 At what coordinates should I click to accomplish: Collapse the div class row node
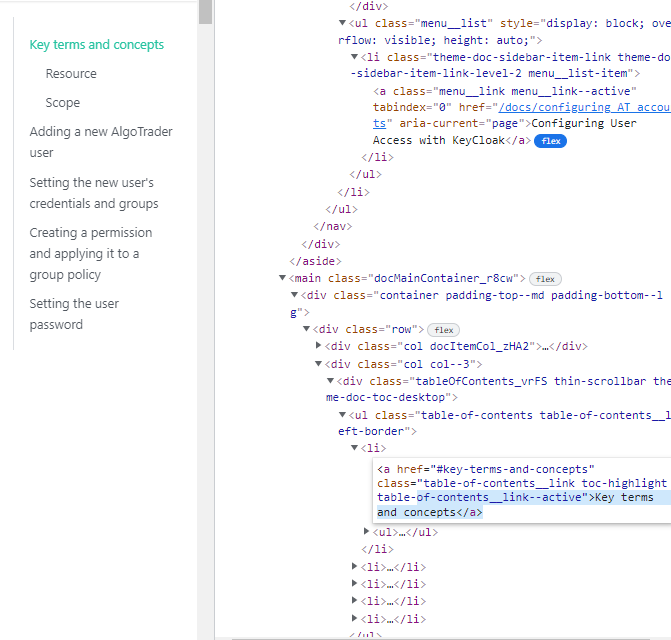pyautogui.click(x=306, y=329)
